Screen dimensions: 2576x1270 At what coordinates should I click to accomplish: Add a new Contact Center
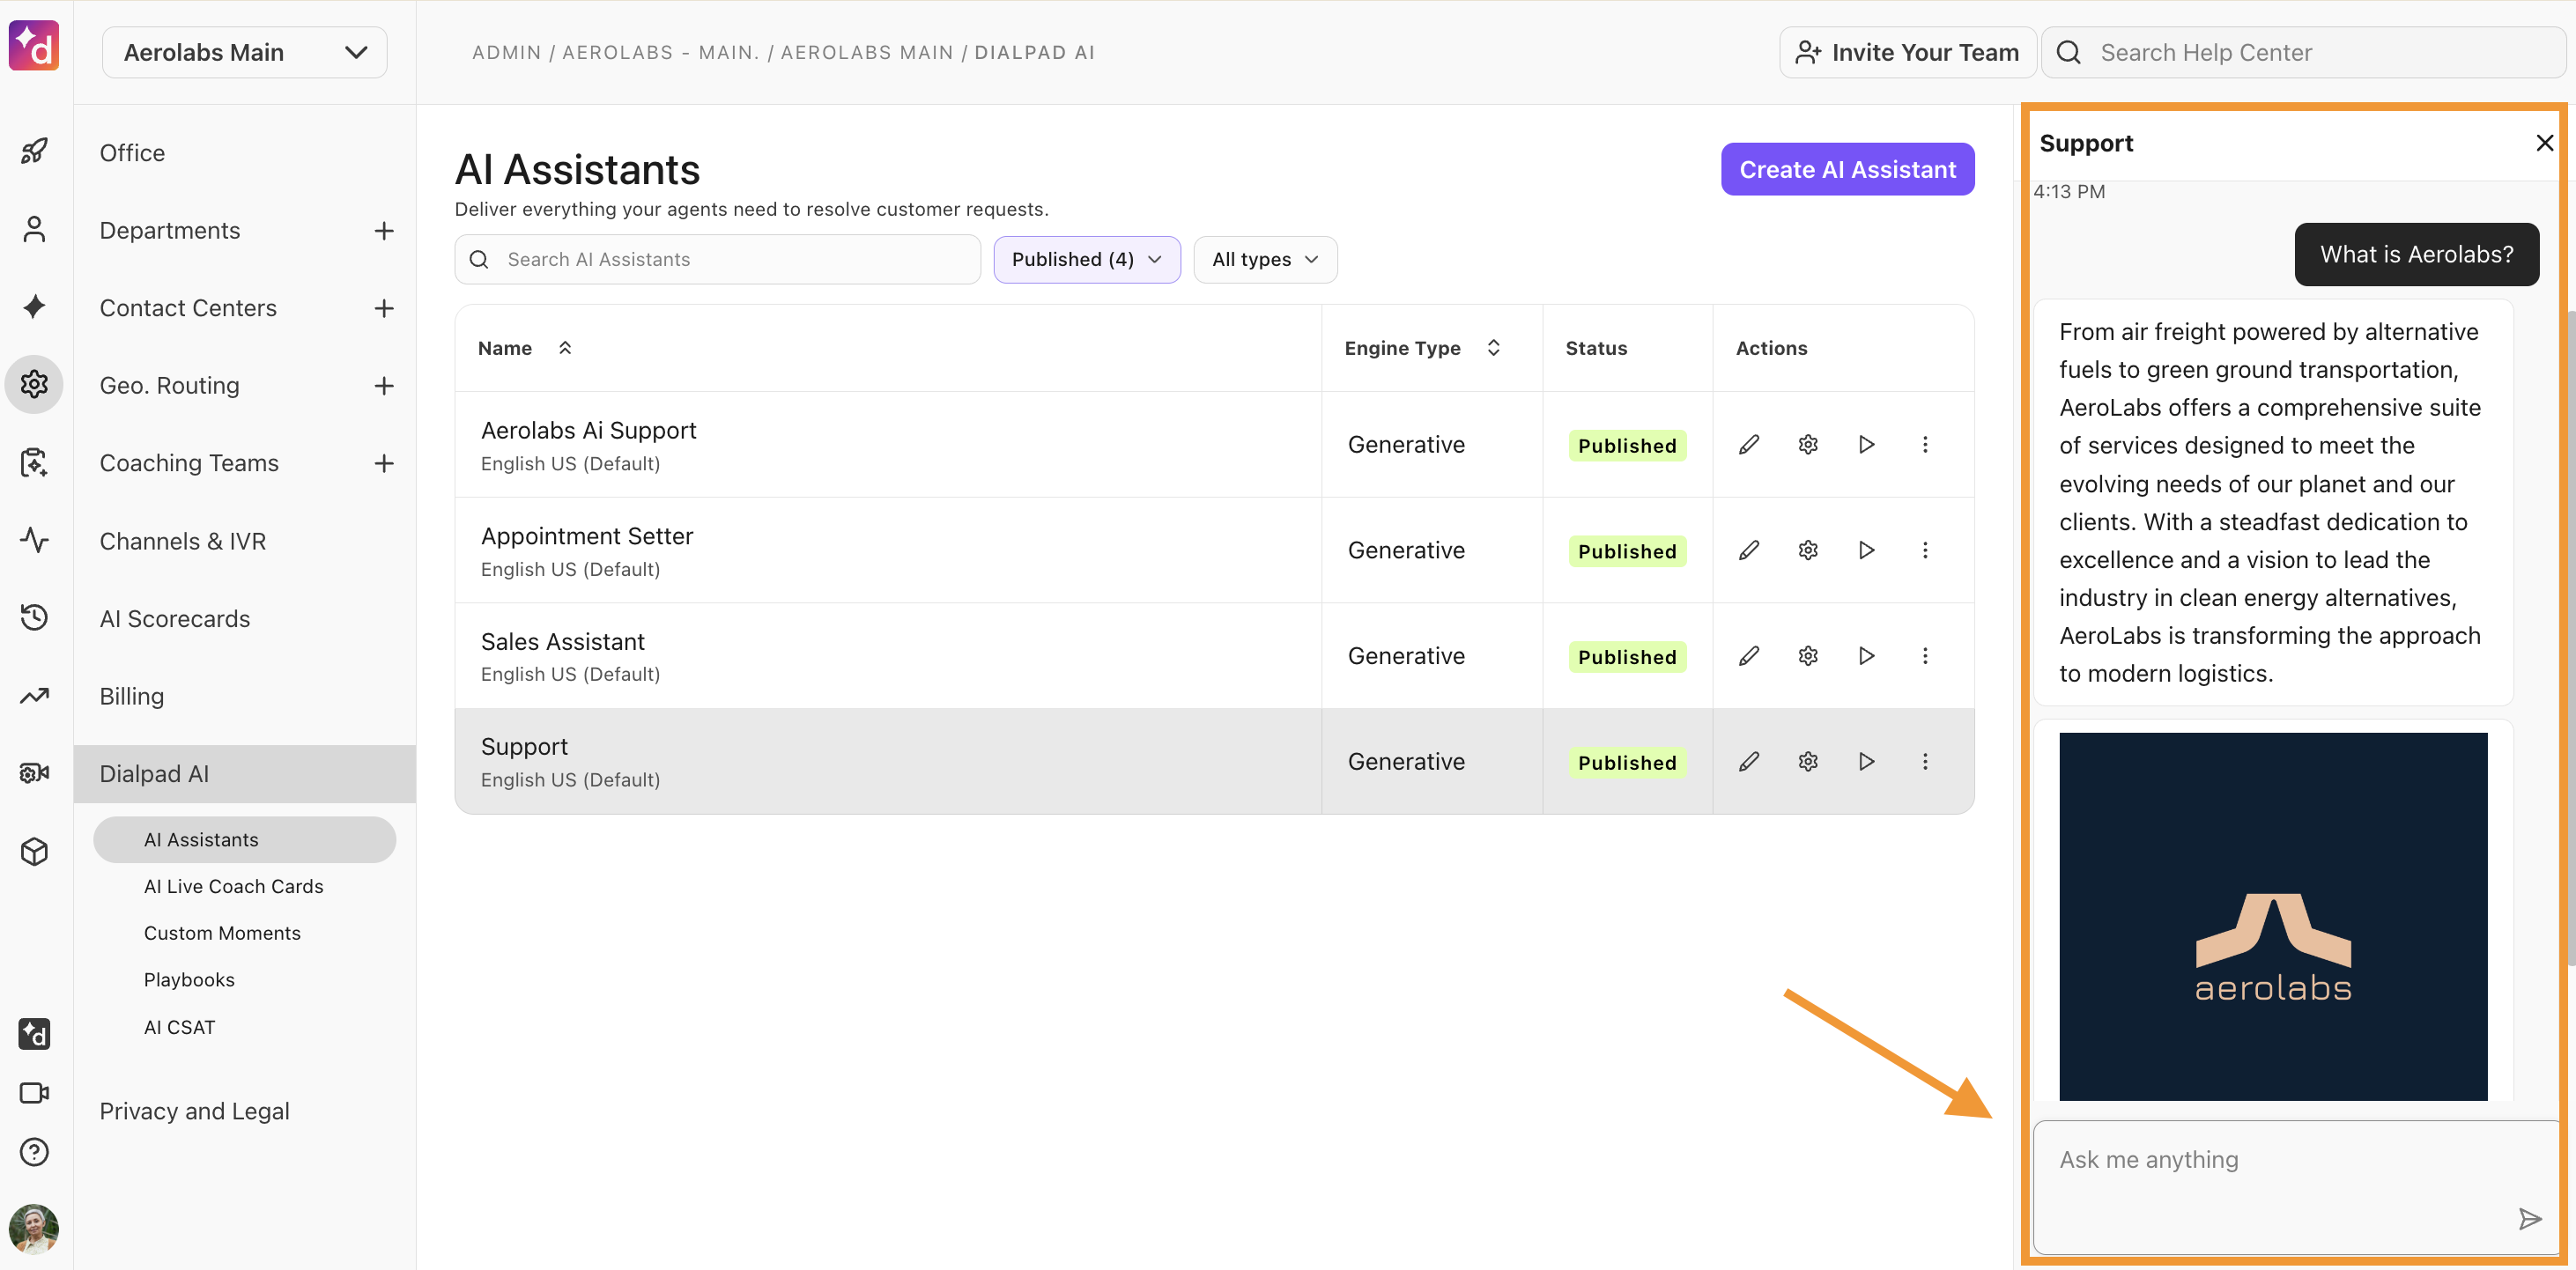pyautogui.click(x=384, y=308)
